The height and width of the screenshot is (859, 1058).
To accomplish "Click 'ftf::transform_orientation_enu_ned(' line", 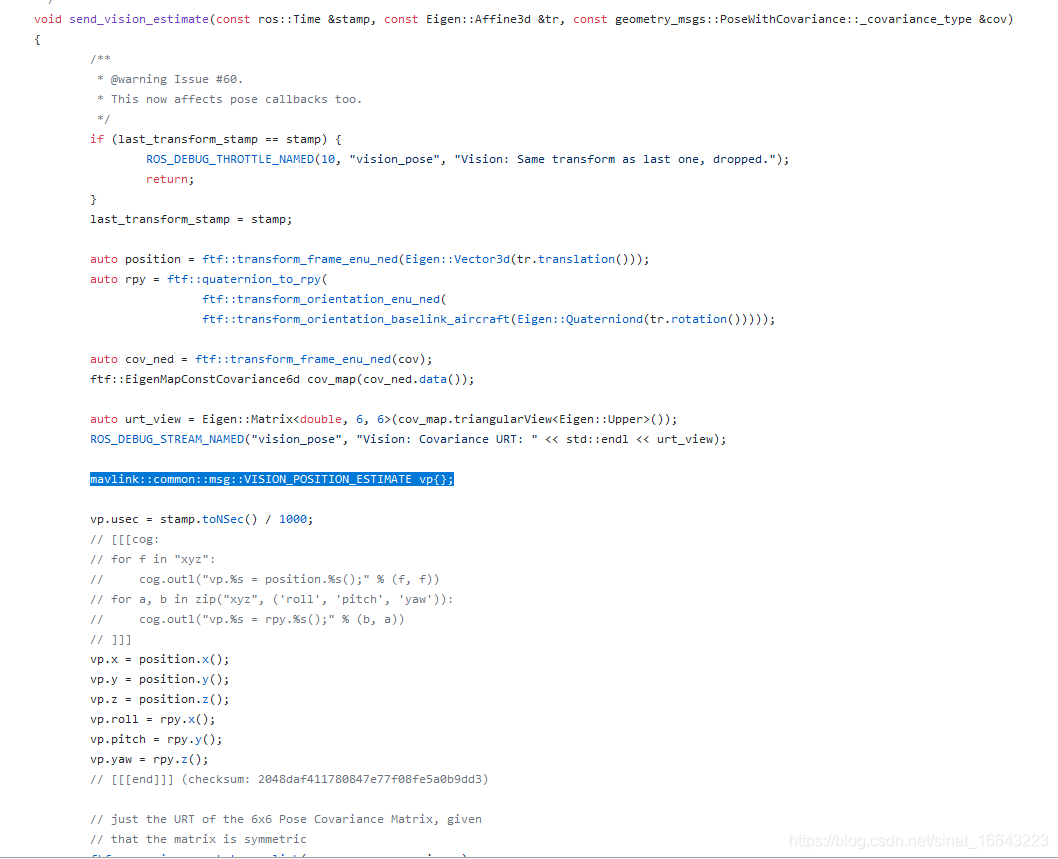I will click(325, 299).
